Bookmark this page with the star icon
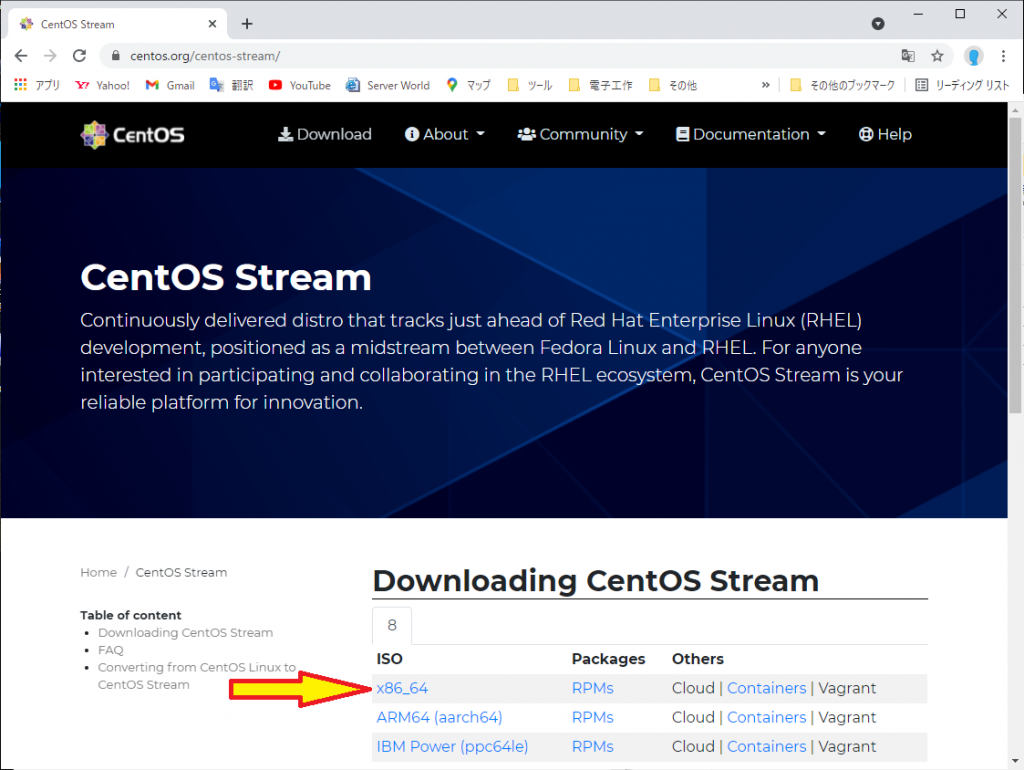1024x770 pixels. click(x=937, y=56)
